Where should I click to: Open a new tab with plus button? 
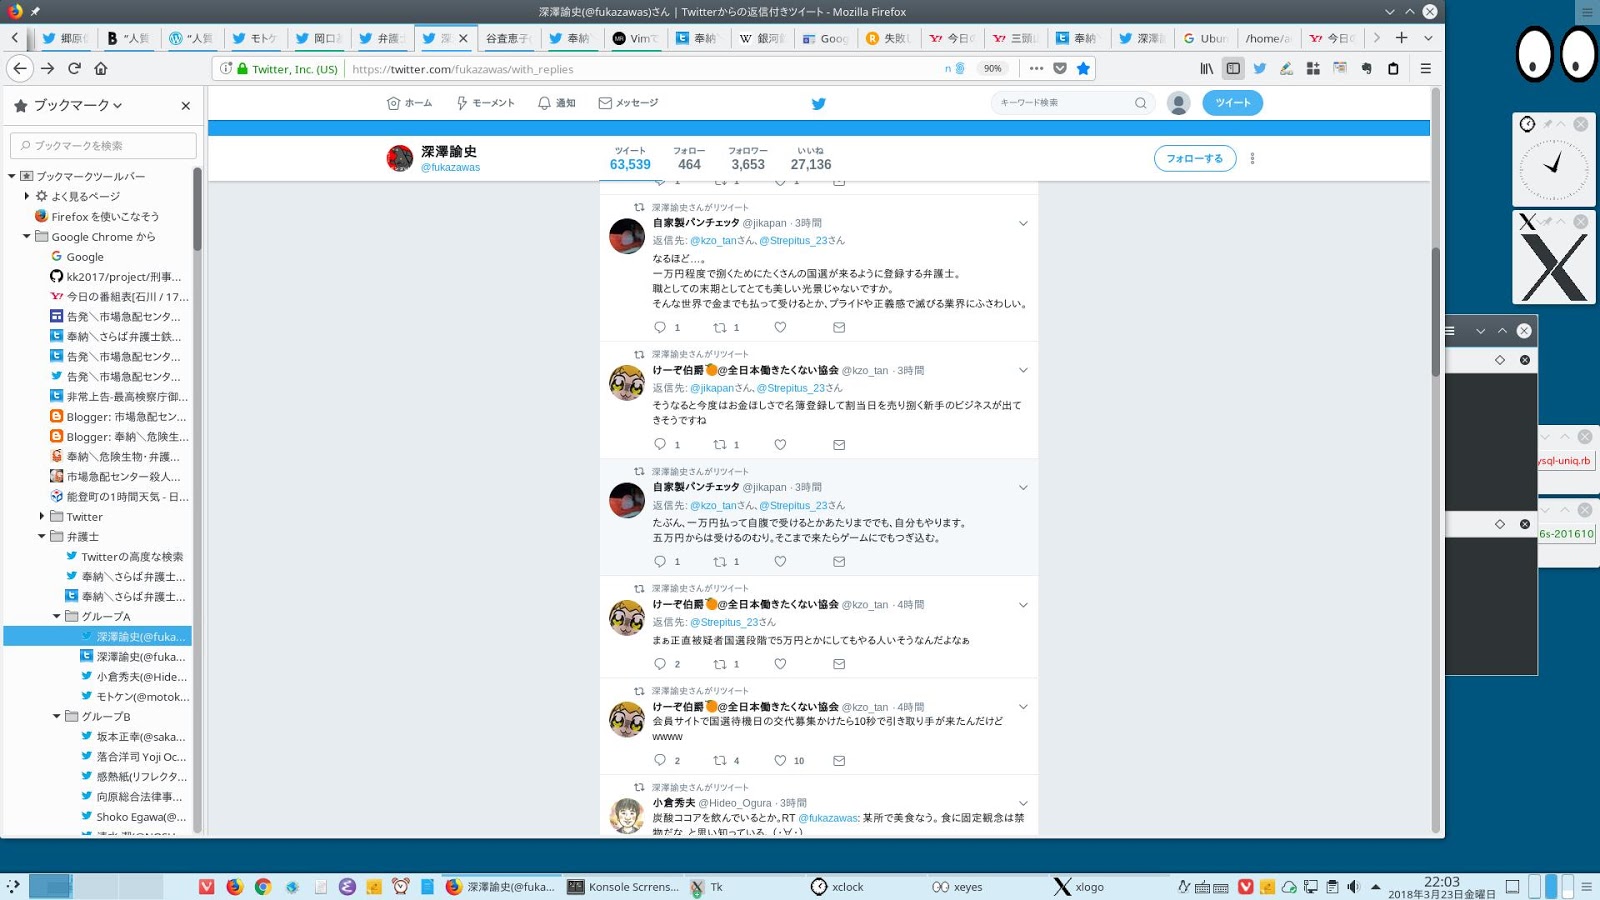[1401, 38]
